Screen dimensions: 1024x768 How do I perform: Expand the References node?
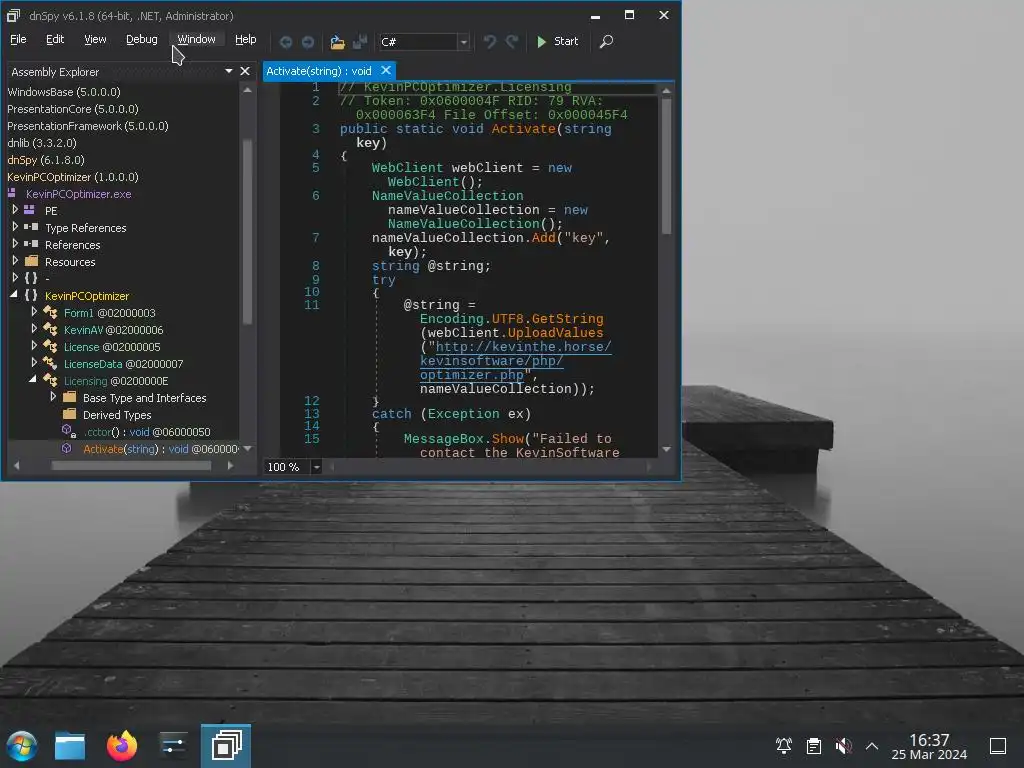pyautogui.click(x=14, y=244)
